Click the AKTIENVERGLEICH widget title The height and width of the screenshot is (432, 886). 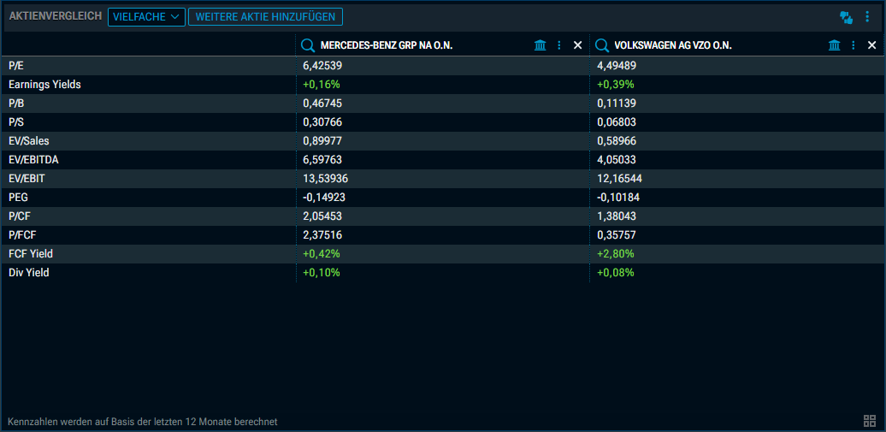[x=55, y=17]
